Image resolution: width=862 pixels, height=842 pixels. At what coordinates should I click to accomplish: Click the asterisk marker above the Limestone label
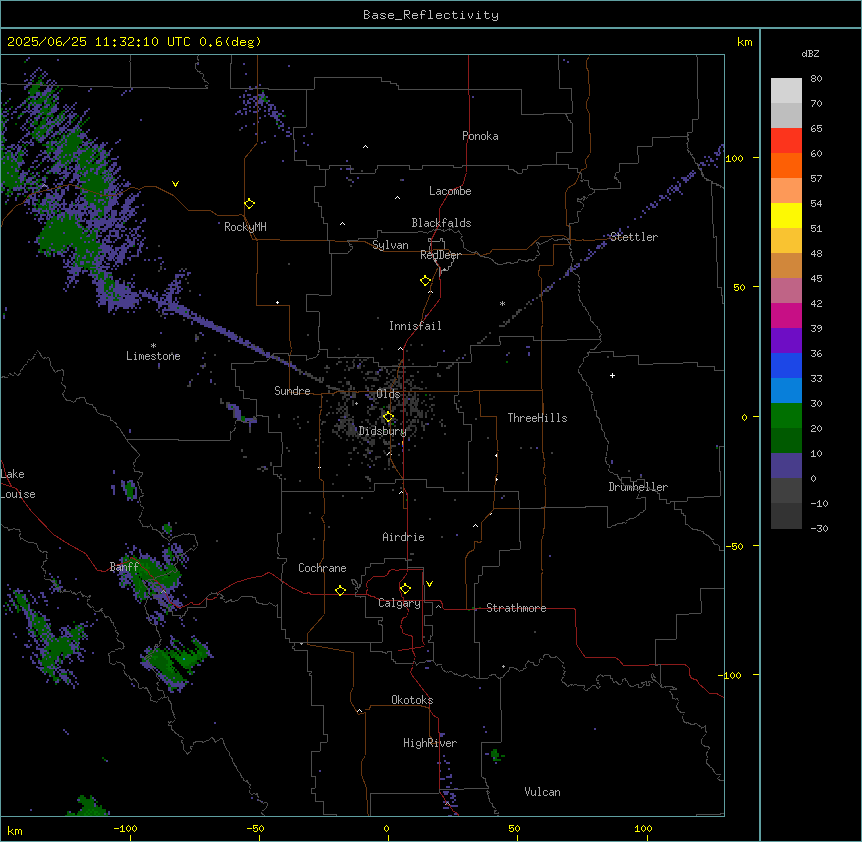153,346
